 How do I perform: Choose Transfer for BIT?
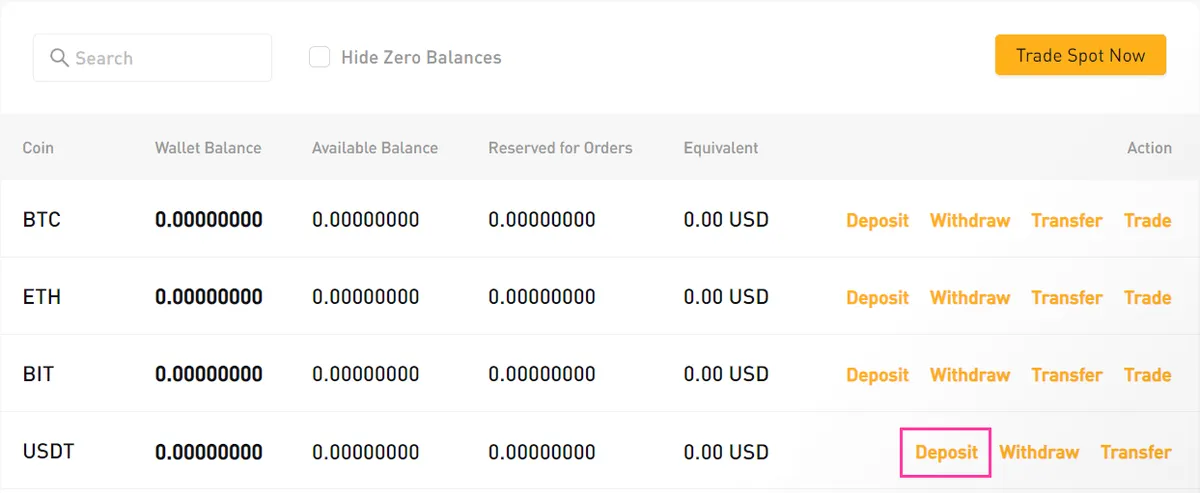pos(1067,375)
